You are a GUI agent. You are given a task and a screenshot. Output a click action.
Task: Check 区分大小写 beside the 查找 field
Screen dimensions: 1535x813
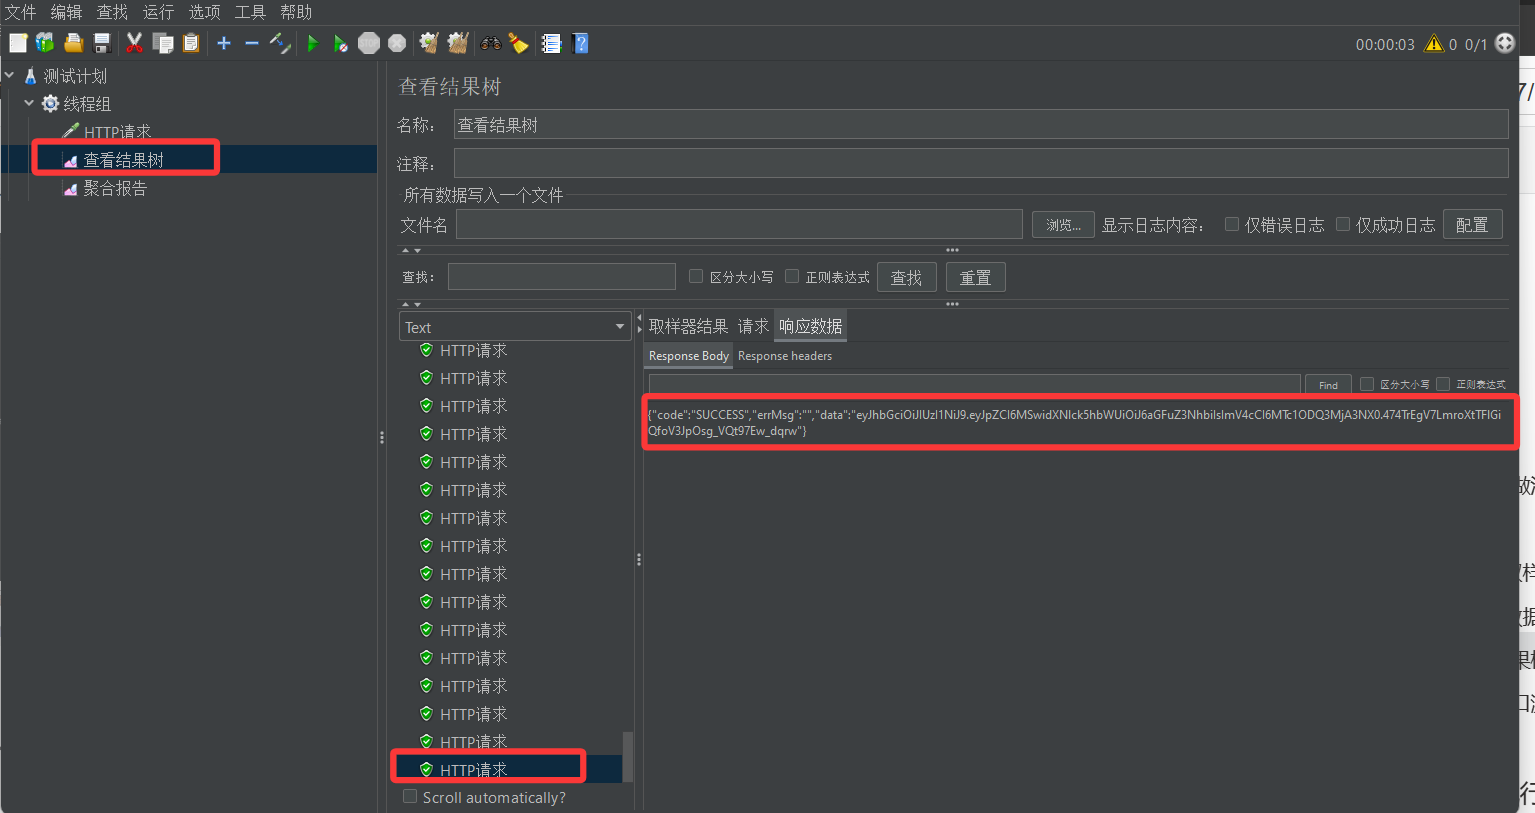pos(696,276)
